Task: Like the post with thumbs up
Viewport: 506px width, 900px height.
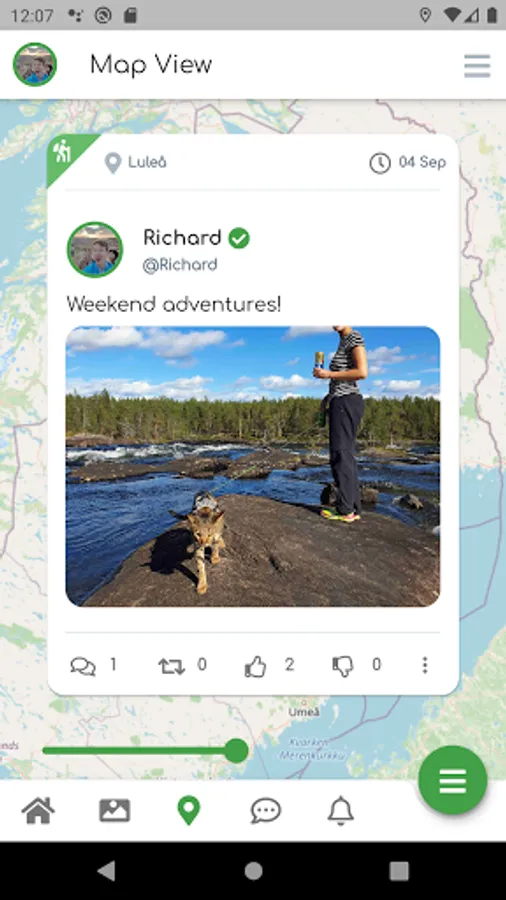Action: 255,666
